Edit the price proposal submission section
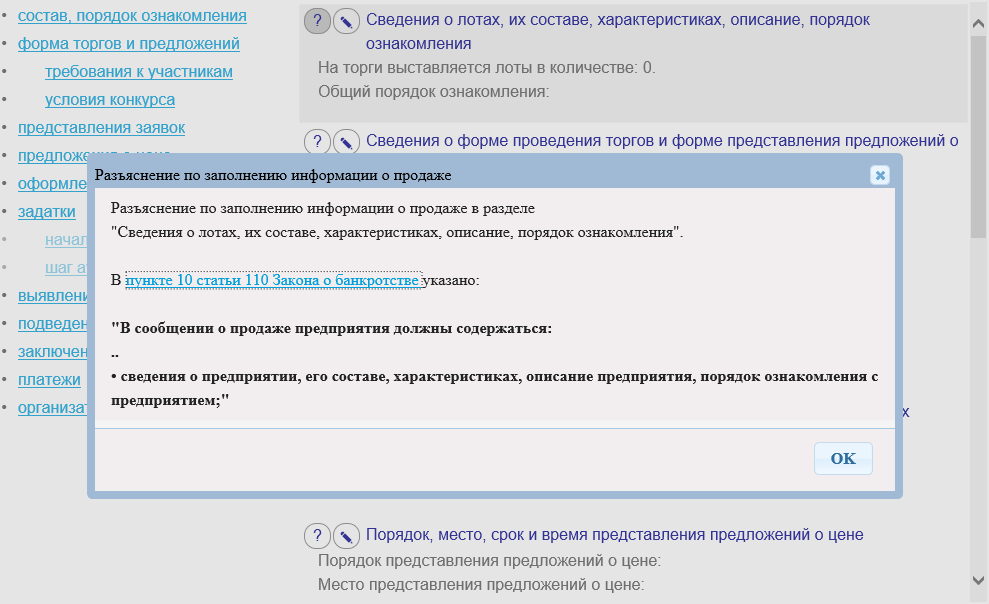 click(346, 535)
